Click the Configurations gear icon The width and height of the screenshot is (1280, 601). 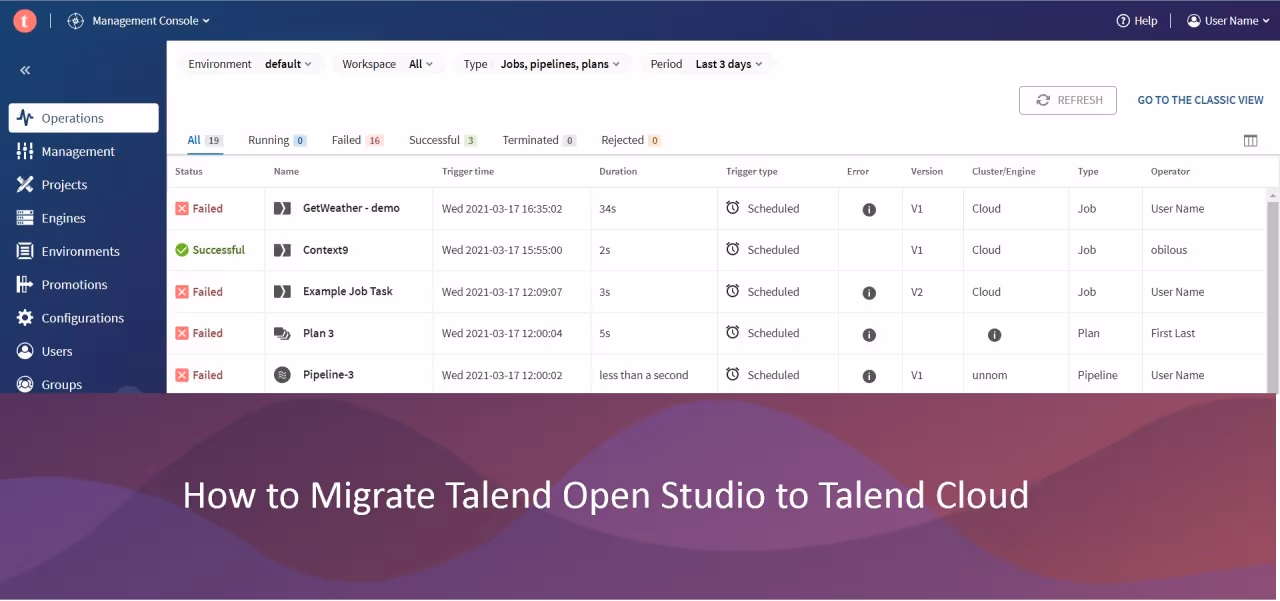[25, 318]
